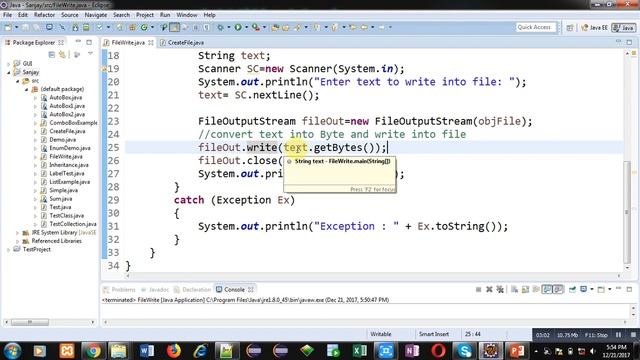Open the Navigate menu

pyautogui.click(x=96, y=15)
